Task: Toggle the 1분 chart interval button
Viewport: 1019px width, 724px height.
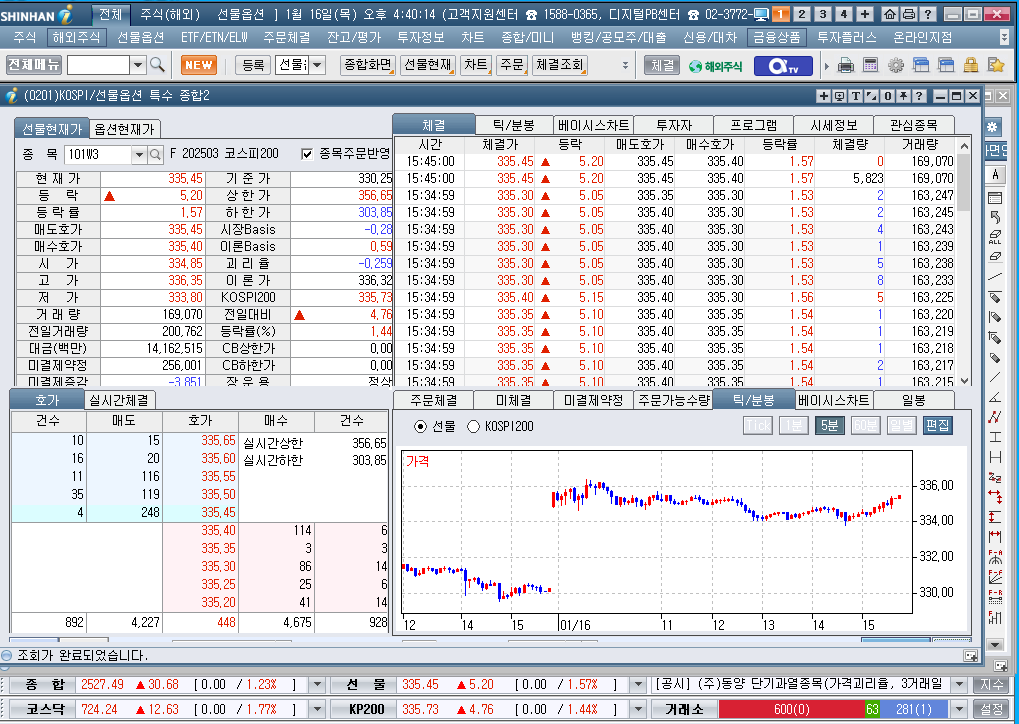Action: pos(793,426)
